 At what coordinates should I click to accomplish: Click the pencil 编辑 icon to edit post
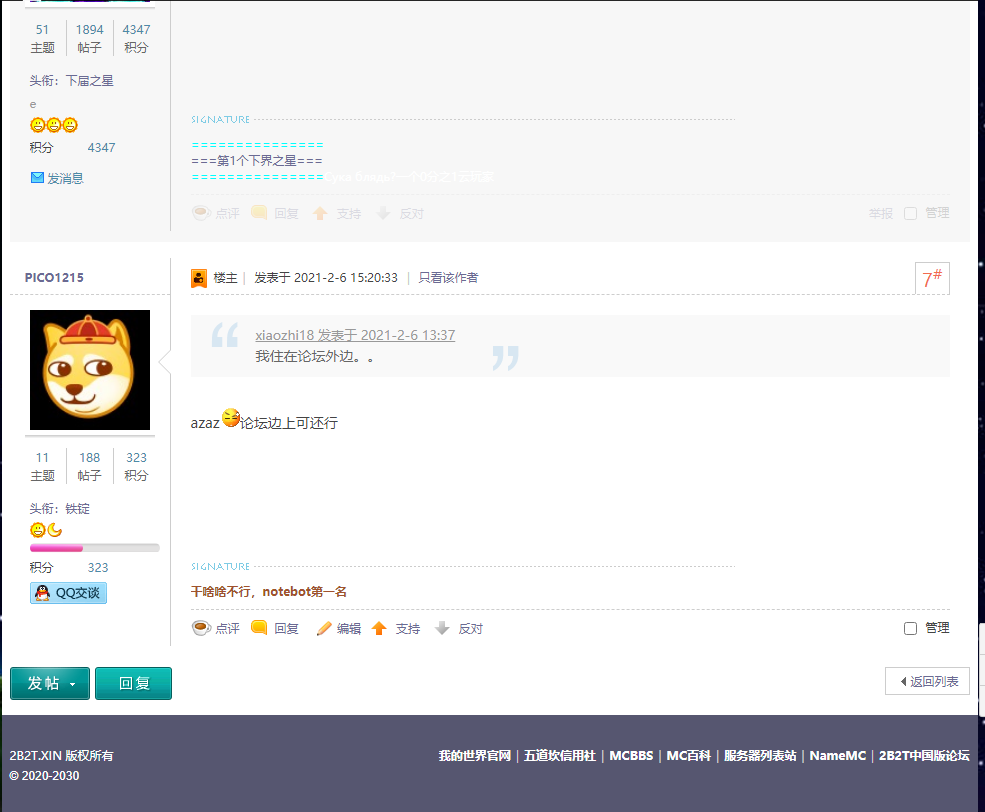coord(324,628)
